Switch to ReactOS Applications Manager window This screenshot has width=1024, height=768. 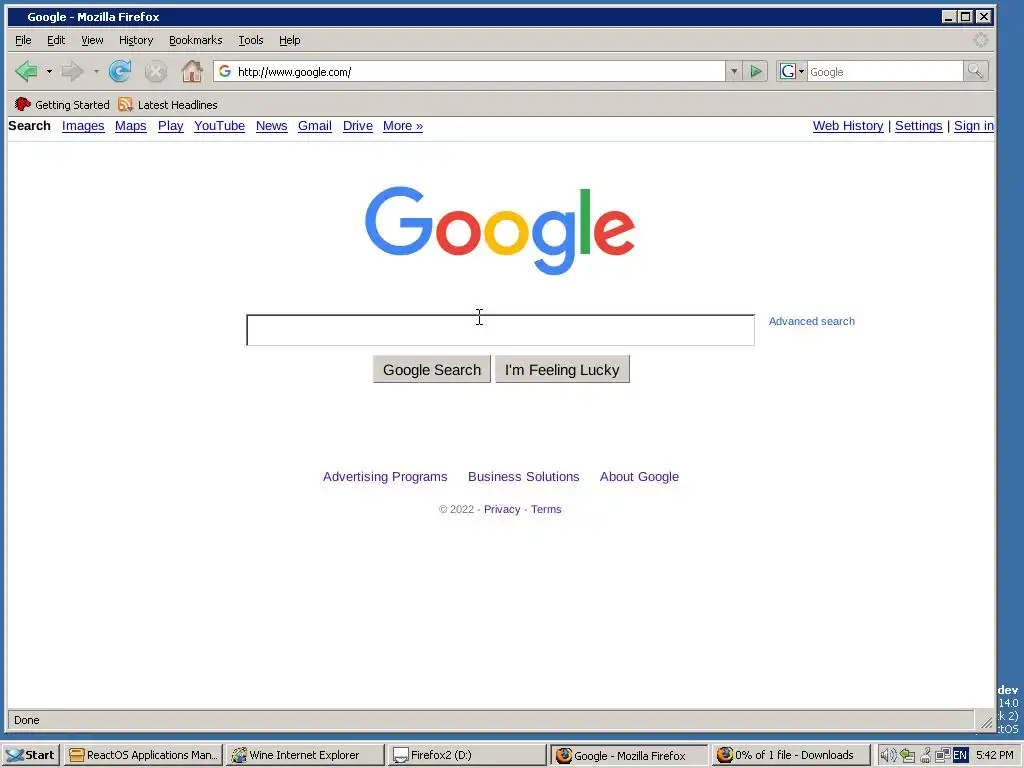(x=144, y=755)
